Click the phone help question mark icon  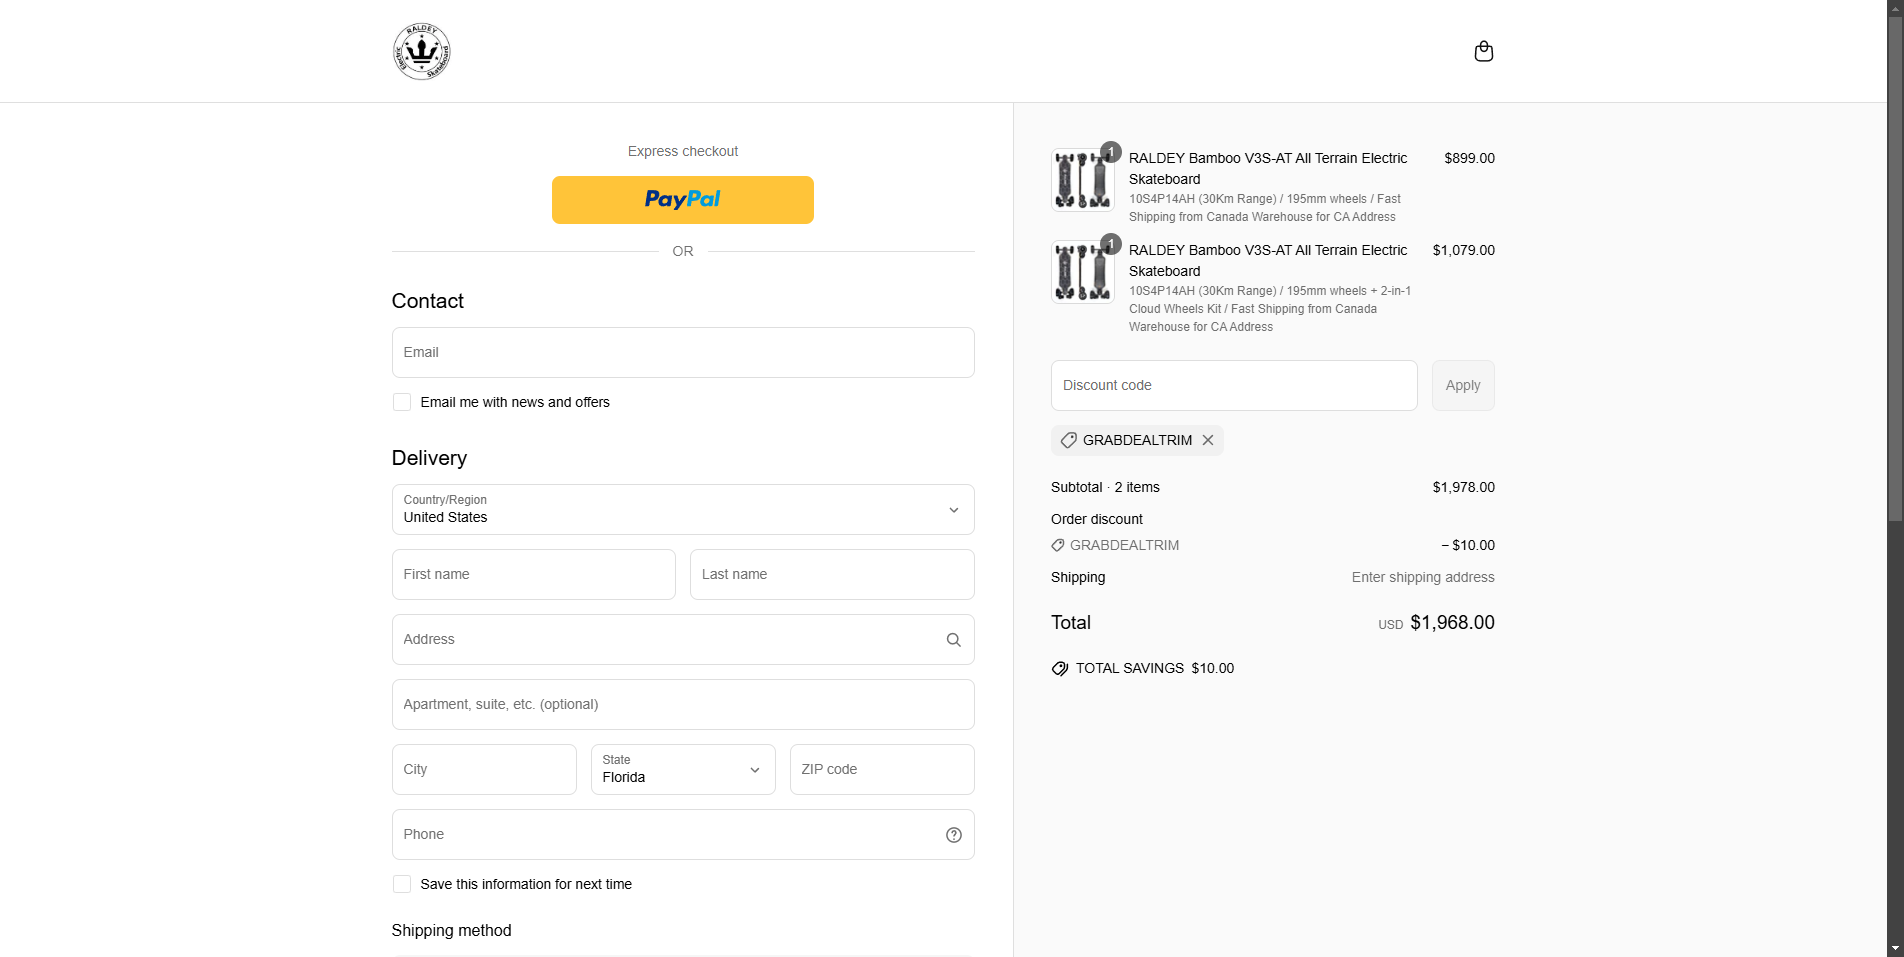953,835
